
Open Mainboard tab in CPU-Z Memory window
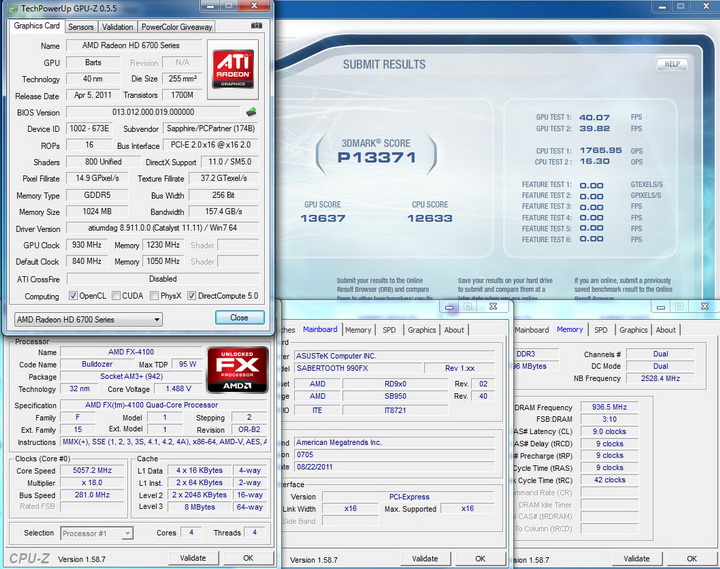pyautogui.click(x=532, y=330)
